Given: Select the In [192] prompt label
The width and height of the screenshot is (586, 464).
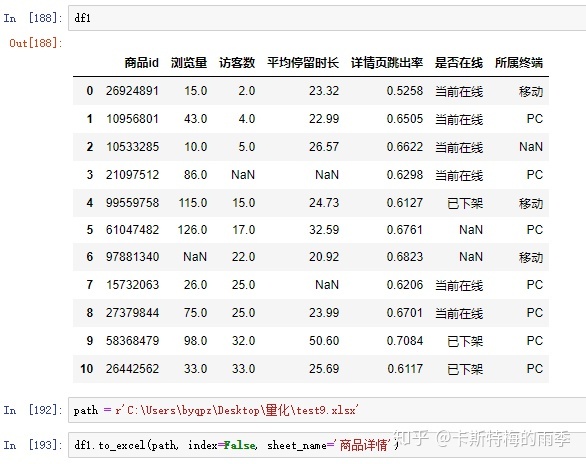Looking at the screenshot, I should [33, 410].
